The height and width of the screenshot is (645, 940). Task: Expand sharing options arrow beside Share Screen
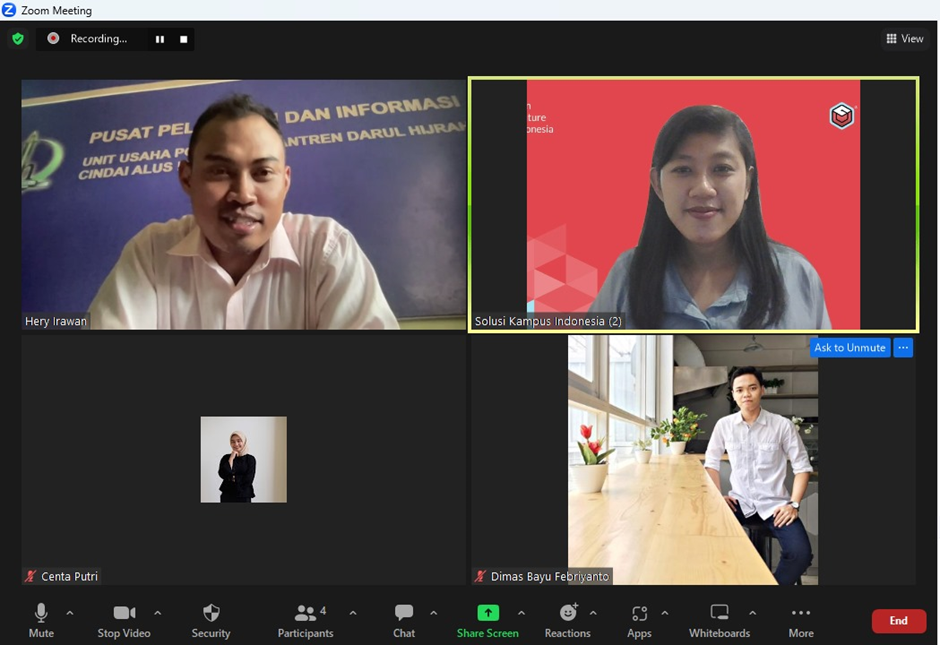(522, 613)
